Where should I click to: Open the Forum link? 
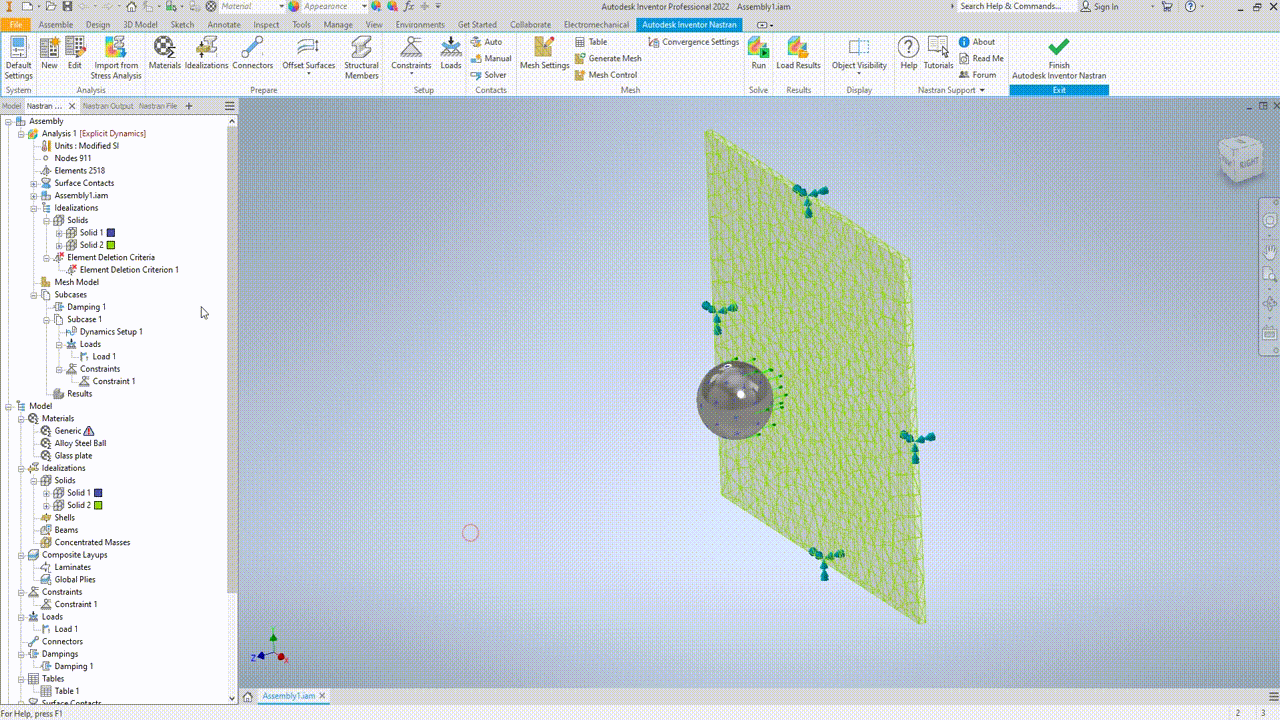[978, 75]
